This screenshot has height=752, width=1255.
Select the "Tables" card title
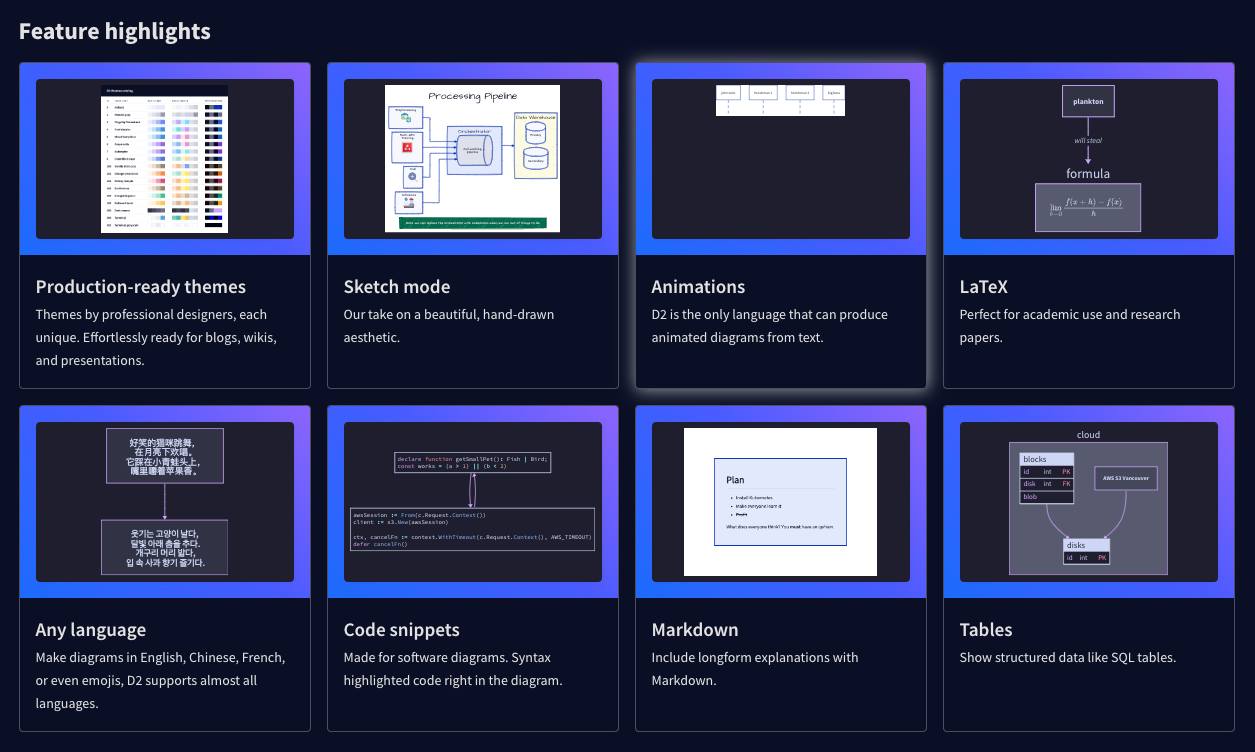coord(986,630)
